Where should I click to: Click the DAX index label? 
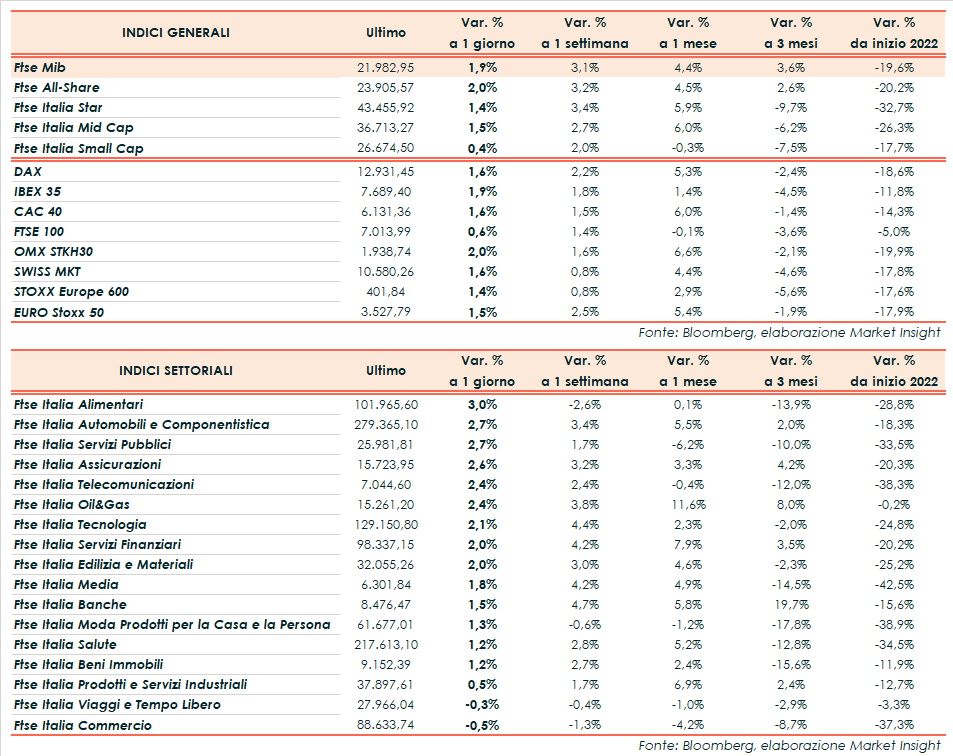point(28,171)
